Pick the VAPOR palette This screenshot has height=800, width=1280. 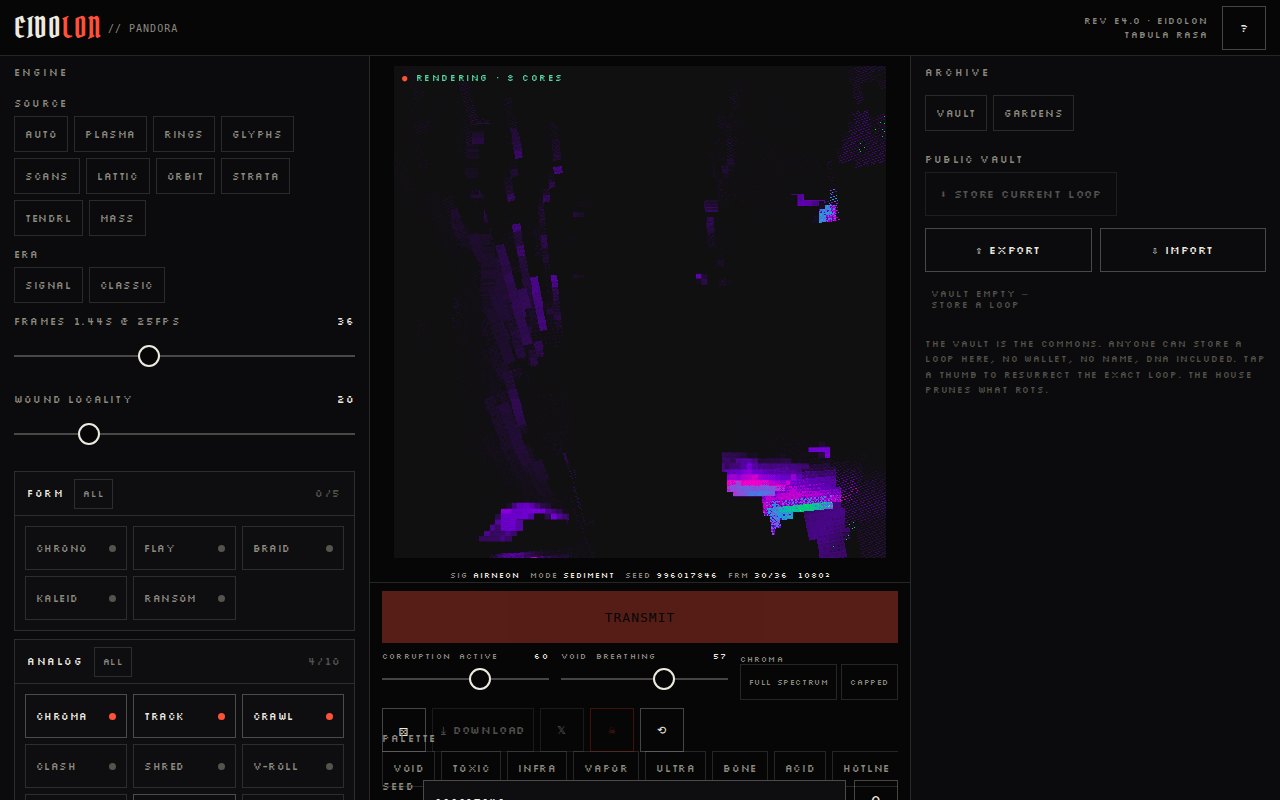(606, 768)
